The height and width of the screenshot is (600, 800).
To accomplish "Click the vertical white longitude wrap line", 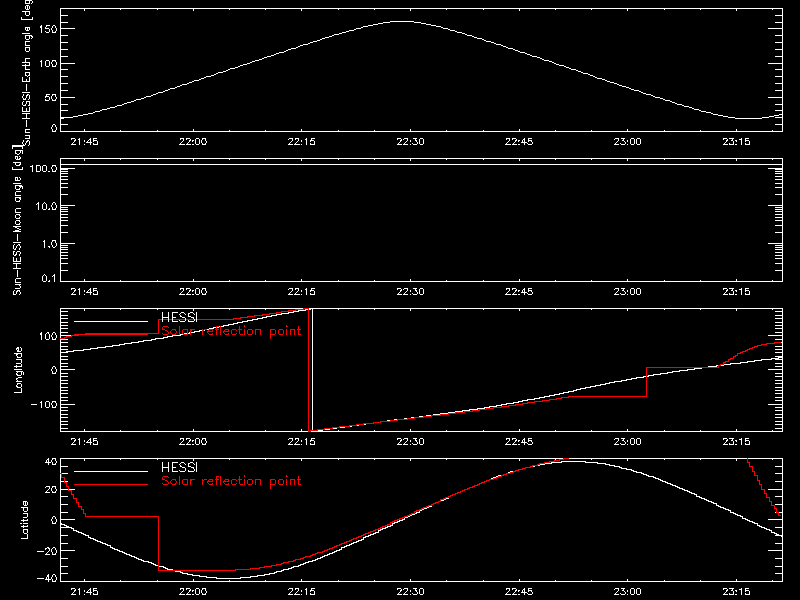I will pyautogui.click(x=312, y=370).
